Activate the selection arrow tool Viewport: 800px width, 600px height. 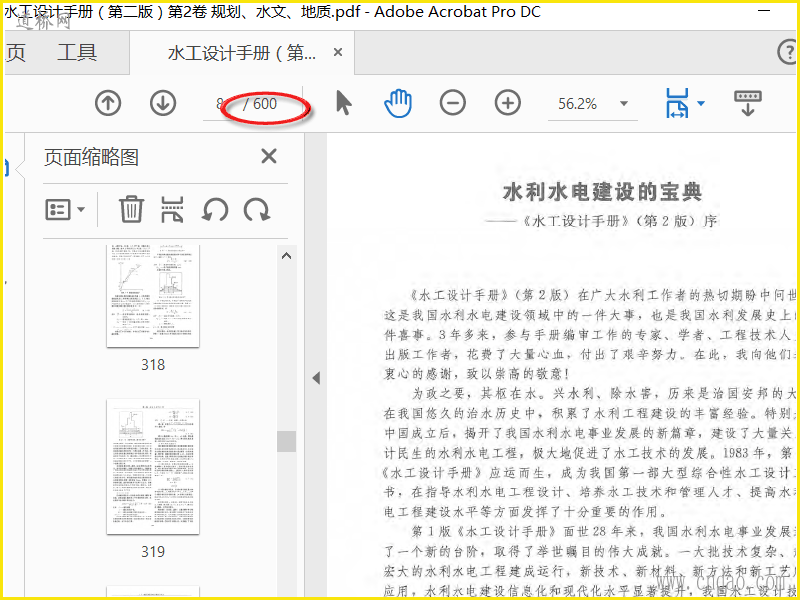(x=344, y=103)
